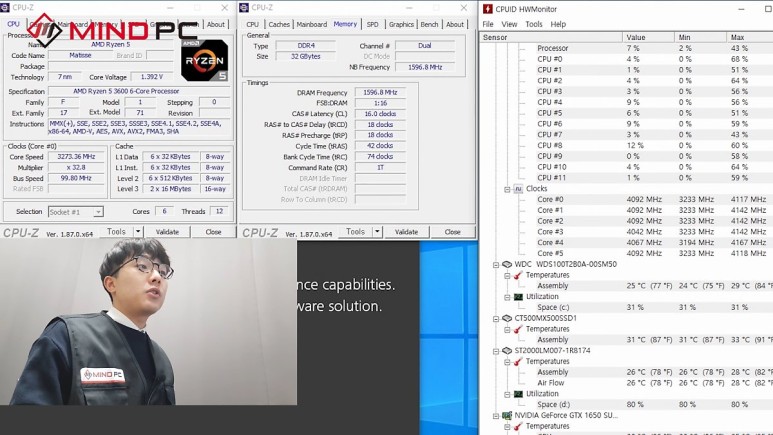
Task: Collapse Utilization under WDC drive
Action: tap(507, 297)
